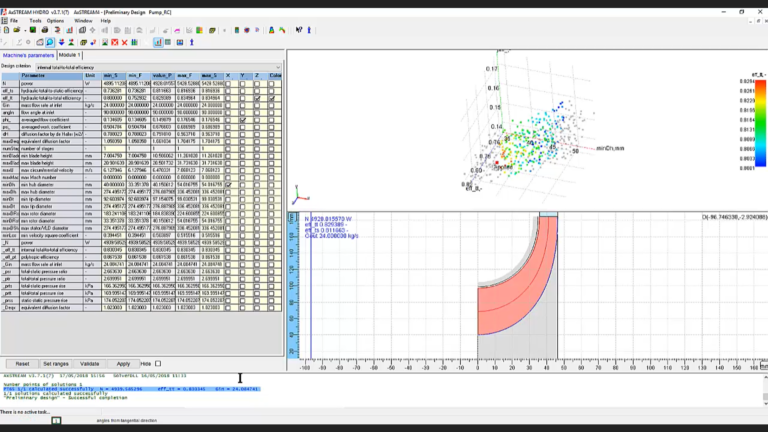Click the red X delete icon
The width and height of the screenshot is (768, 432).
124,43
